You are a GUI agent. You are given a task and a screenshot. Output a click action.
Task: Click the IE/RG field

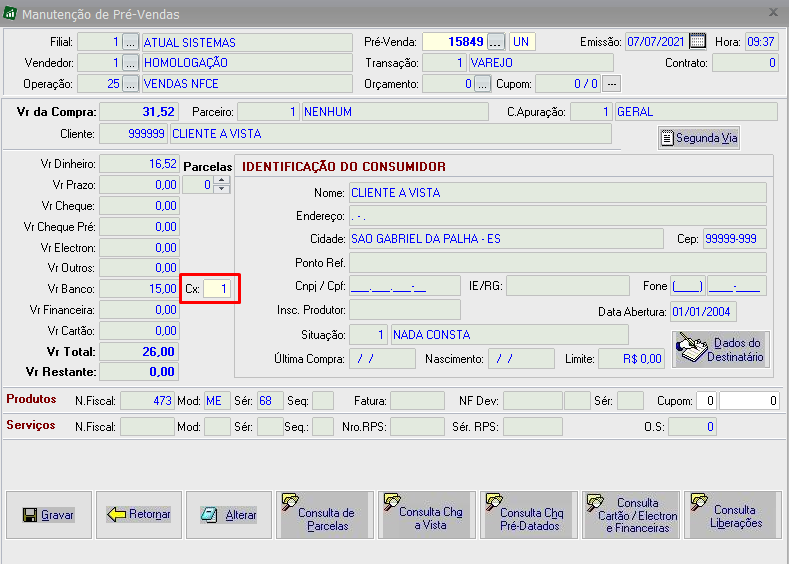[x=568, y=286]
